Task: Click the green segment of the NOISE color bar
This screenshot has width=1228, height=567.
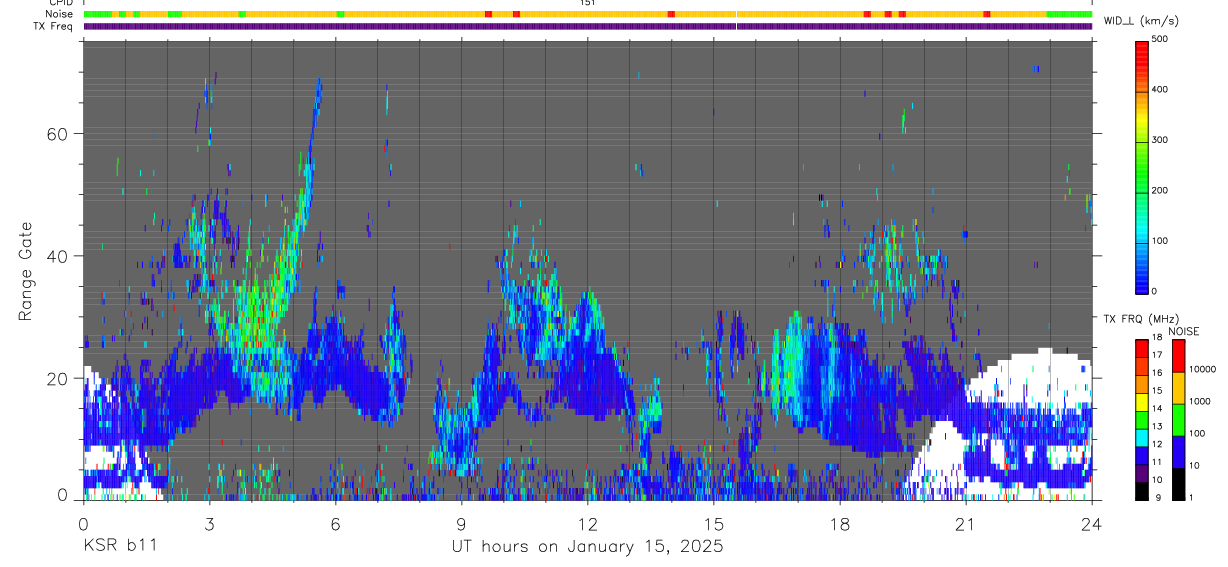Action: (1177, 420)
